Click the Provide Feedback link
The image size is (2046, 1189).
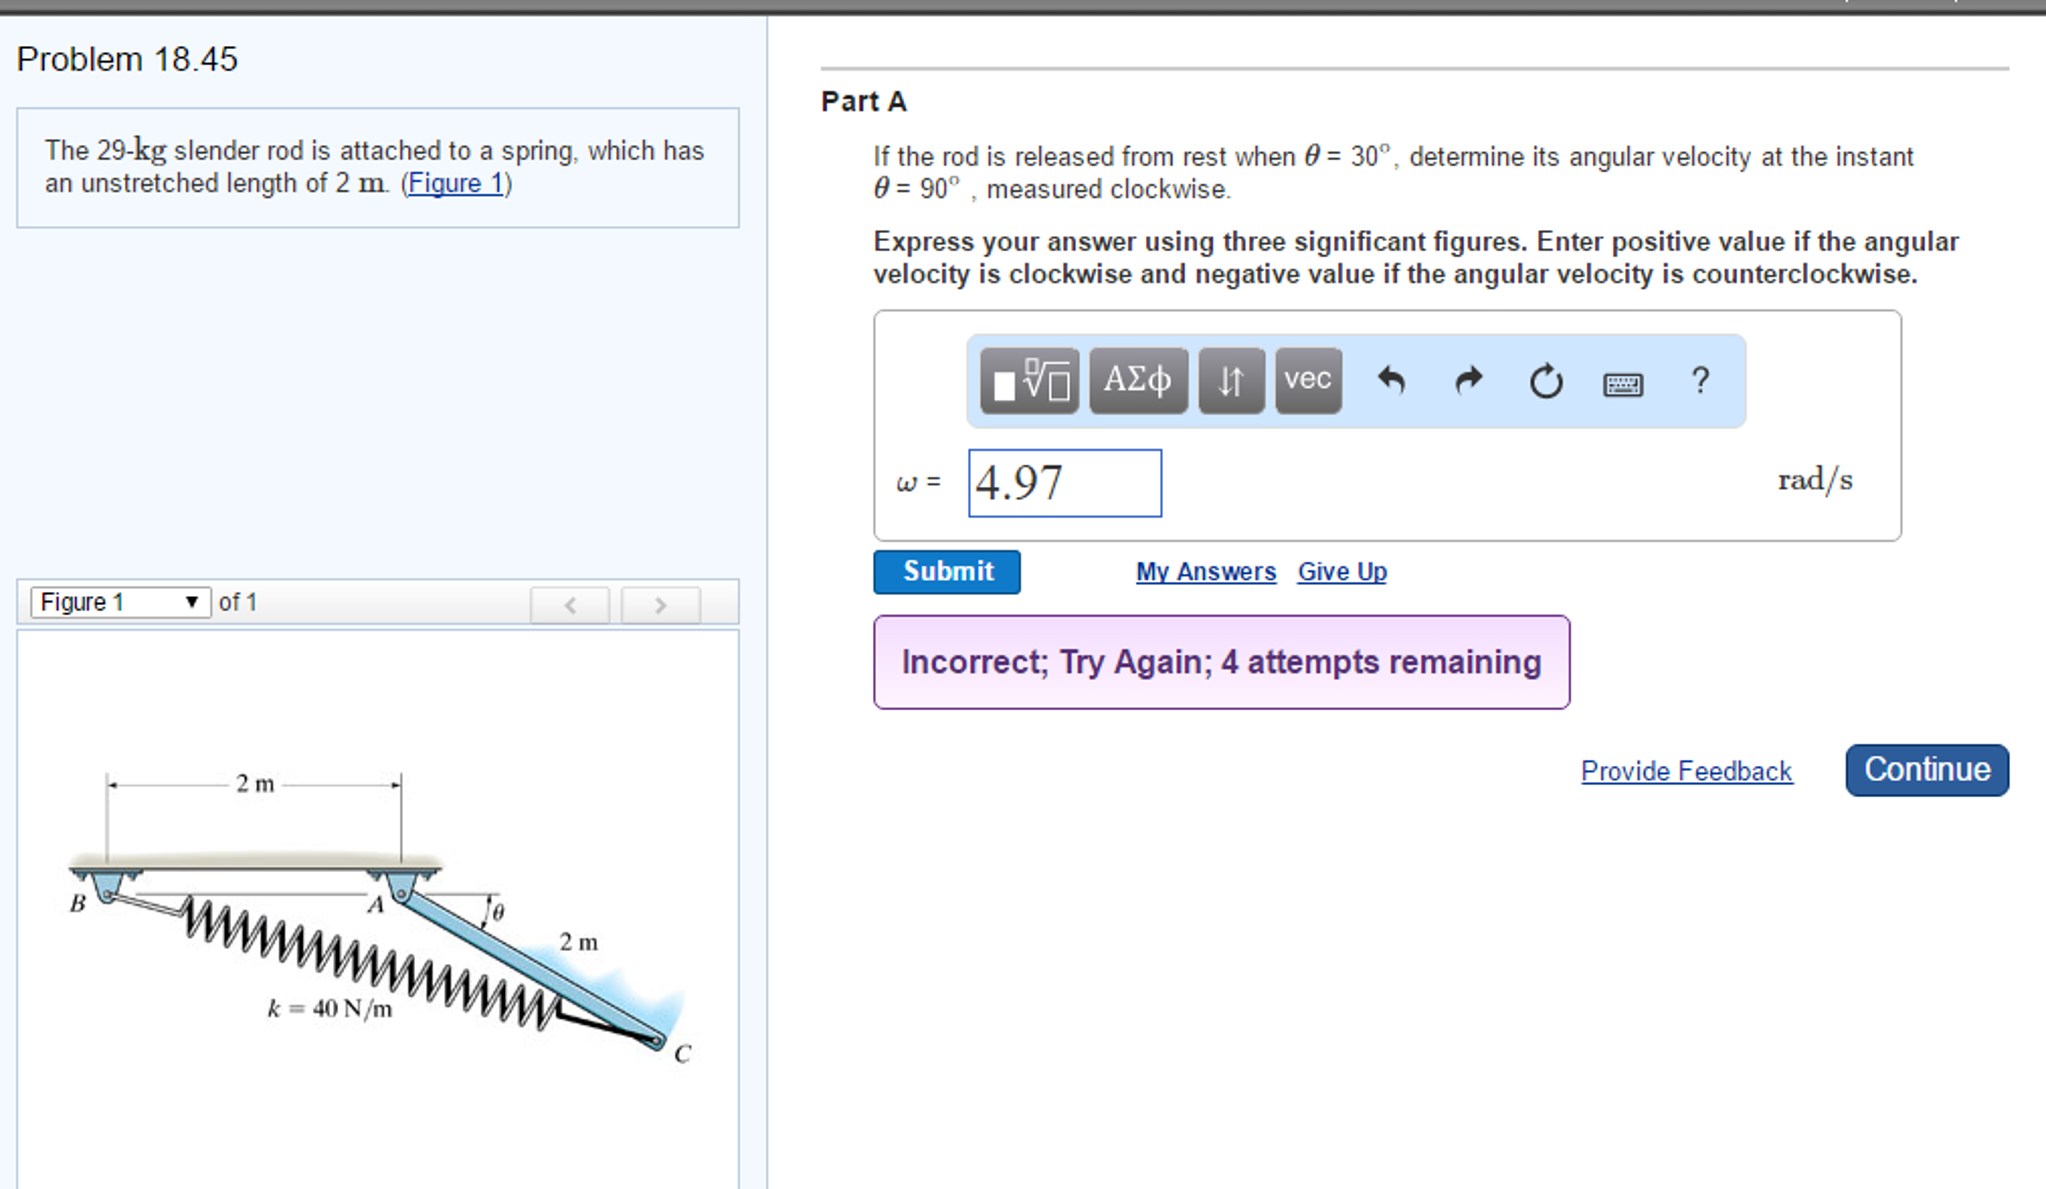tap(1686, 771)
